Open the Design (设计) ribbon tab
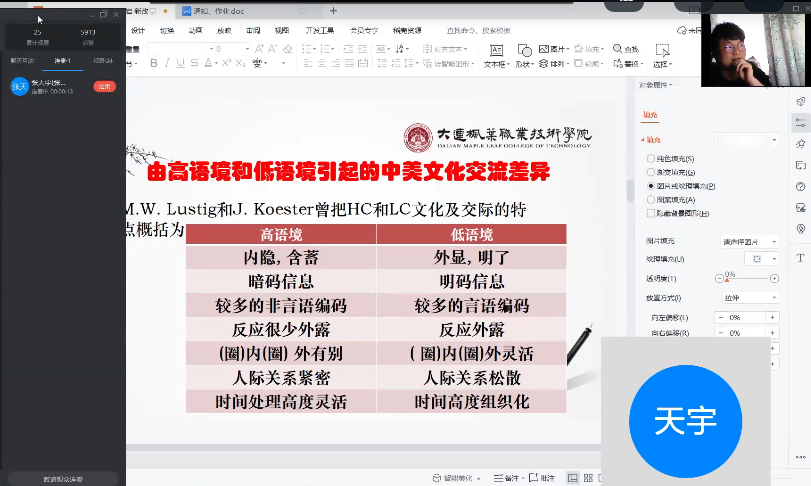This screenshot has height=486, width=811. point(138,30)
